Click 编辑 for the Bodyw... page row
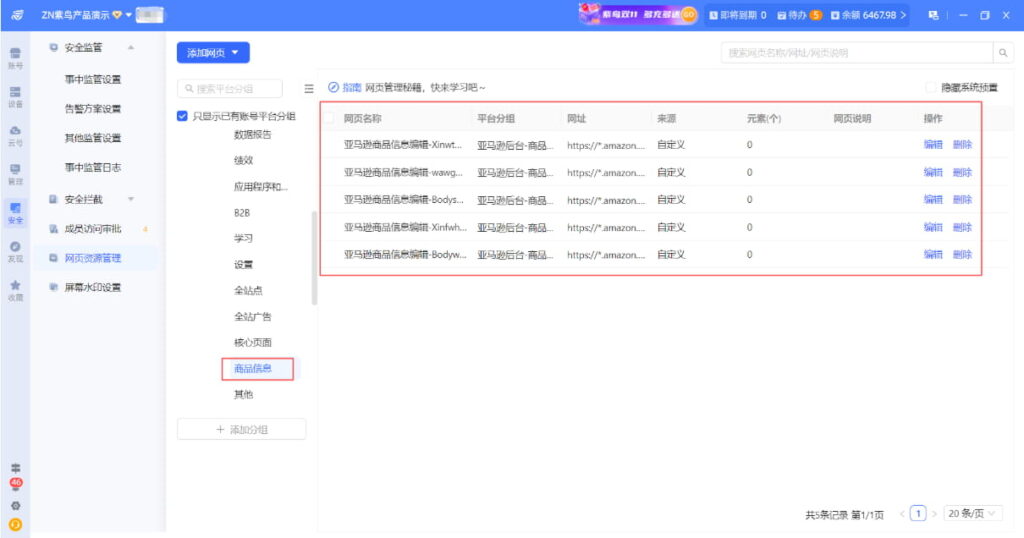1024x538 pixels. pyautogui.click(x=933, y=254)
